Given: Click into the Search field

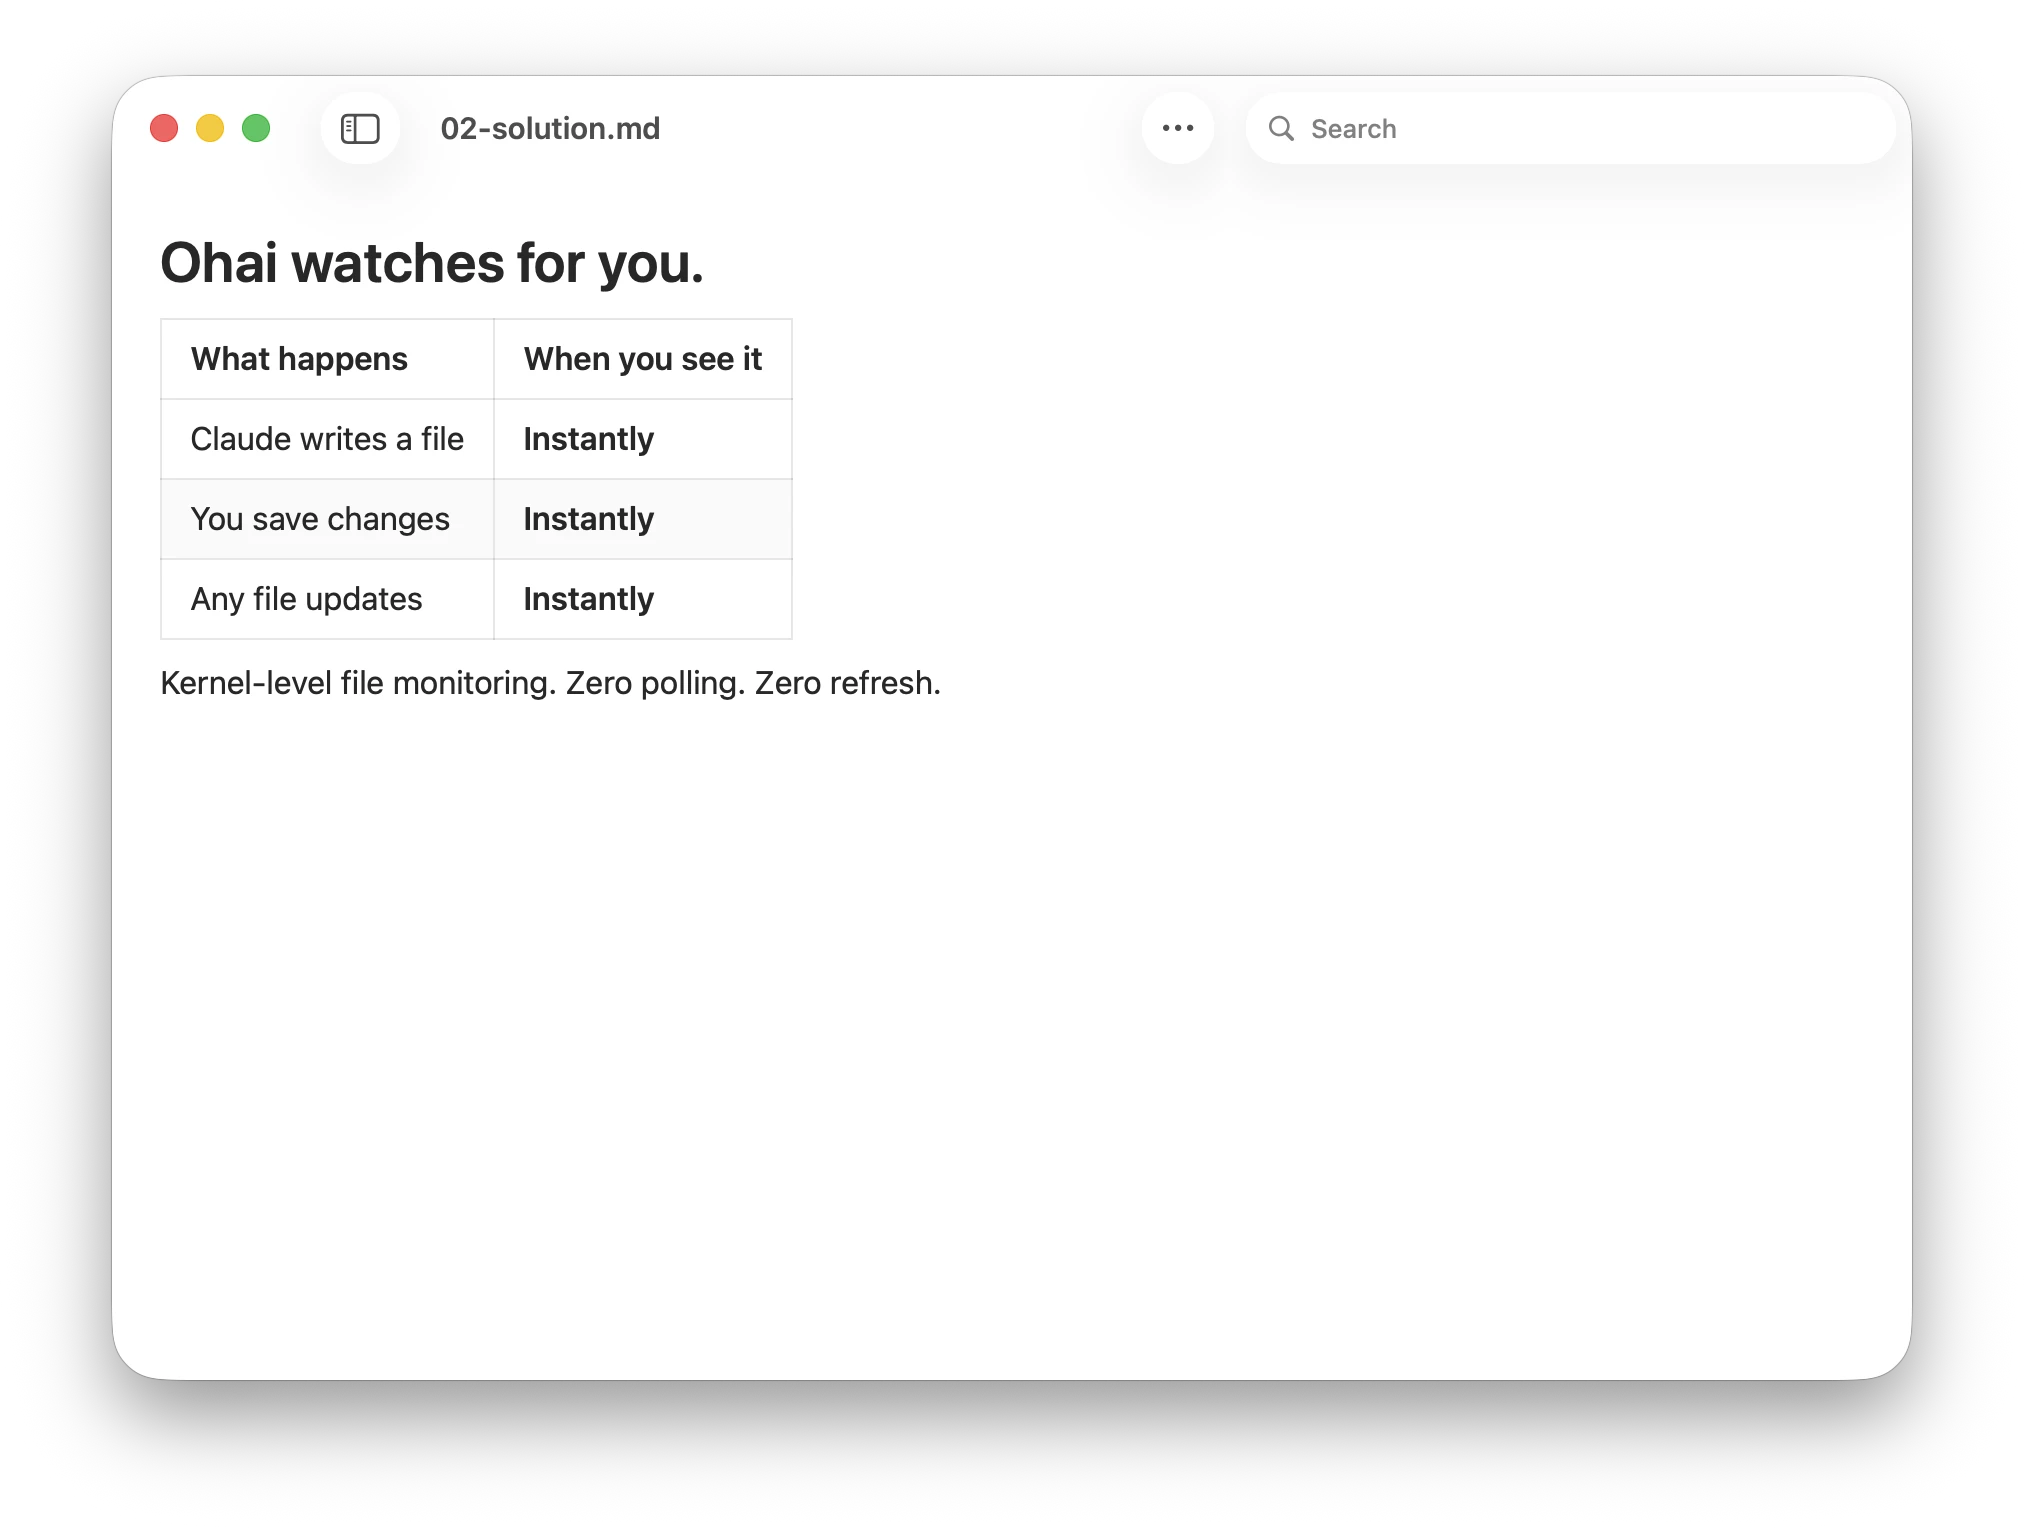Looking at the screenshot, I should [x=1590, y=129].
